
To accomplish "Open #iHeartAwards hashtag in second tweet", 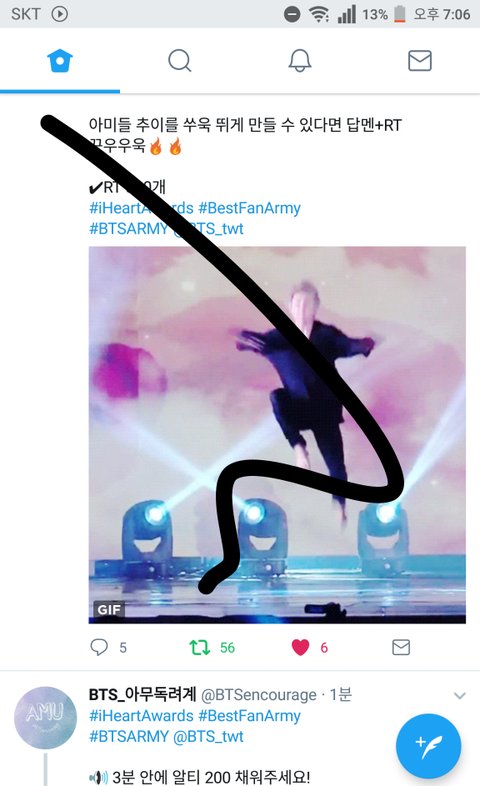I will click(x=141, y=715).
